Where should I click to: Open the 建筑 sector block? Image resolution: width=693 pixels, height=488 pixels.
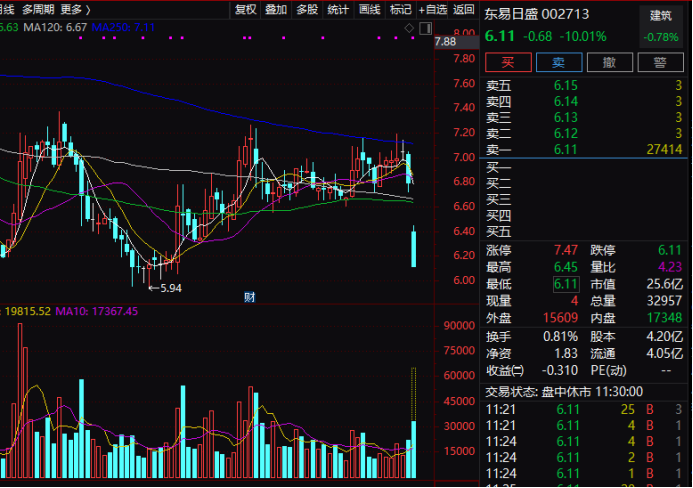pyautogui.click(x=661, y=15)
